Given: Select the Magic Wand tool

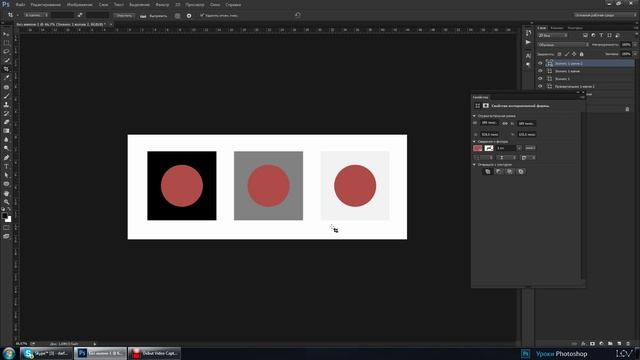Looking at the screenshot, I should [6, 60].
